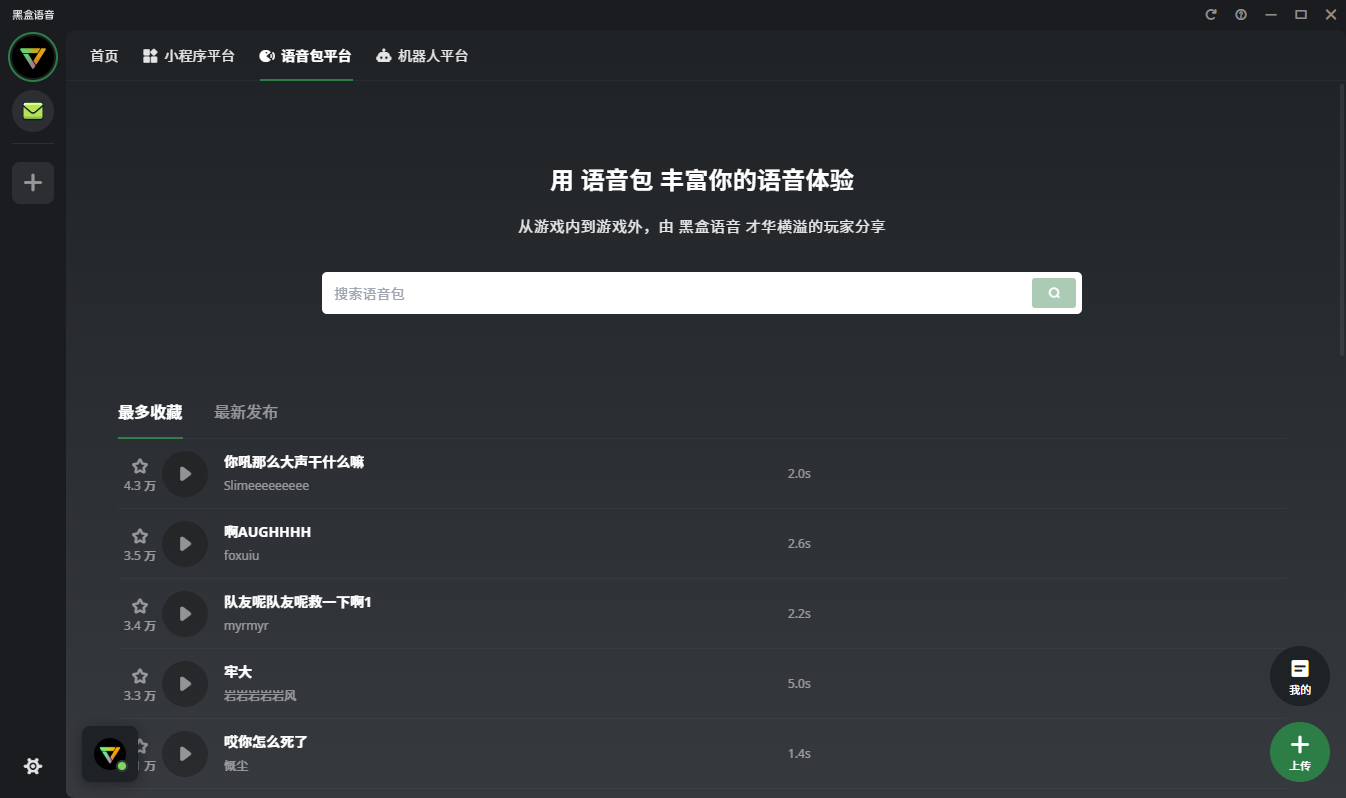The height and width of the screenshot is (798, 1346).
Task: Open the upload page via 上传 button
Action: [1299, 752]
